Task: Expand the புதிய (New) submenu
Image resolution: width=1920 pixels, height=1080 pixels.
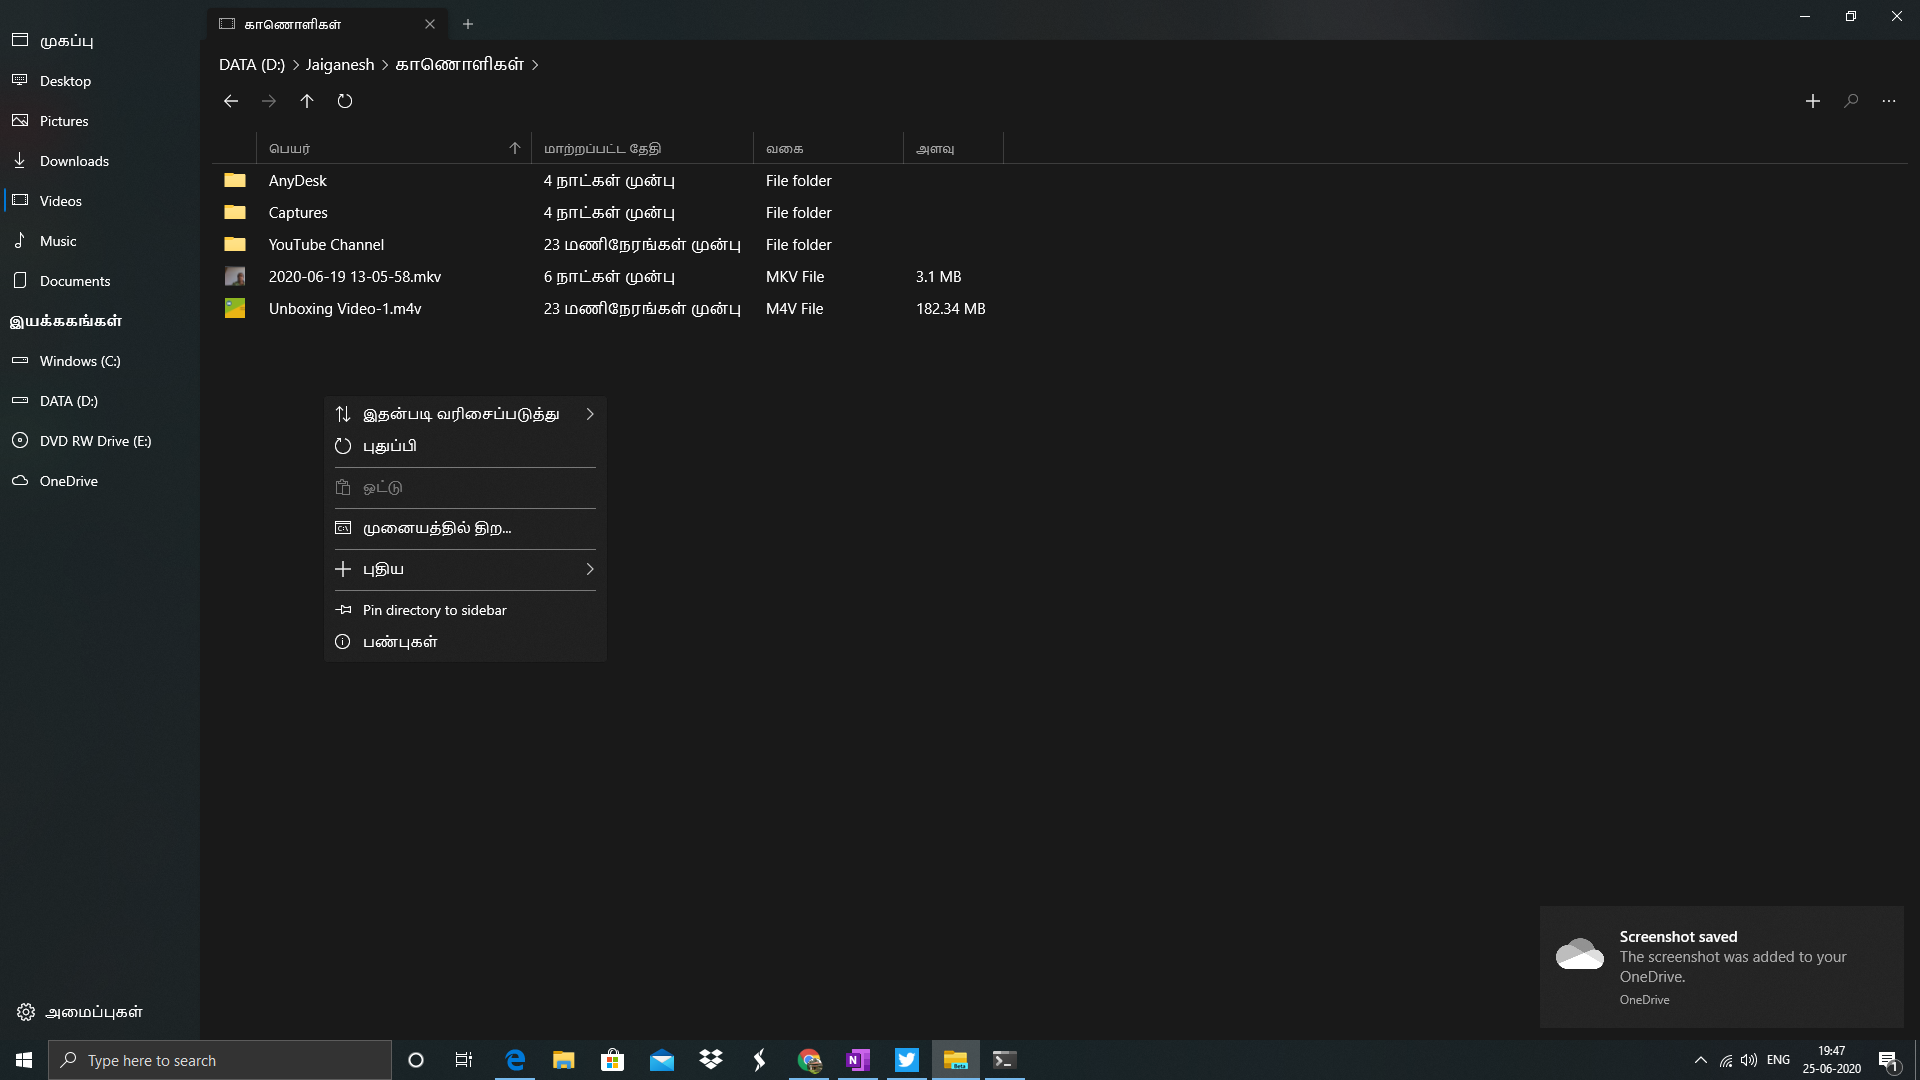Action: tap(590, 568)
